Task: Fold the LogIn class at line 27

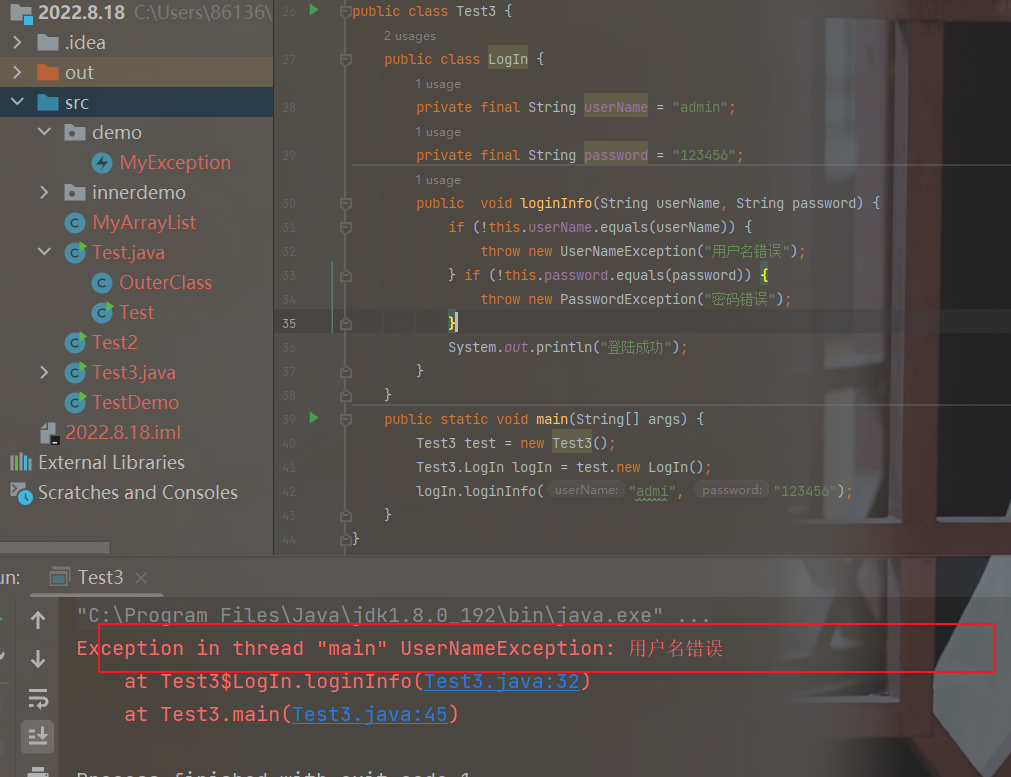Action: 346,59
